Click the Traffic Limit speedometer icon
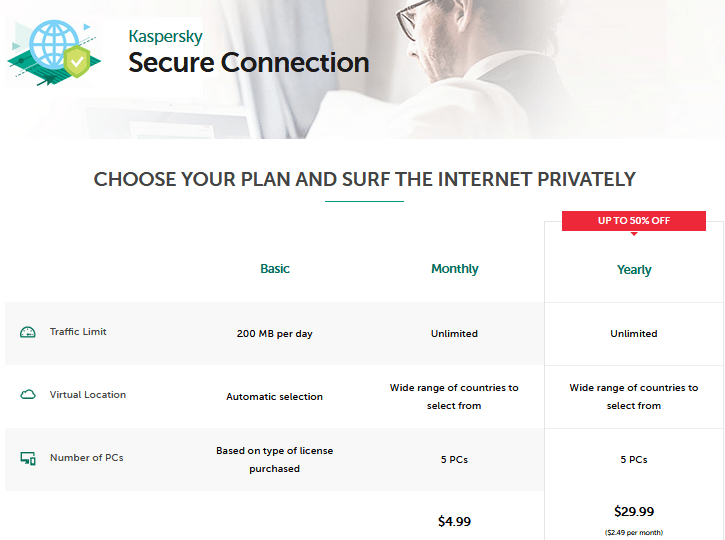This screenshot has width=725, height=540. click(28, 332)
